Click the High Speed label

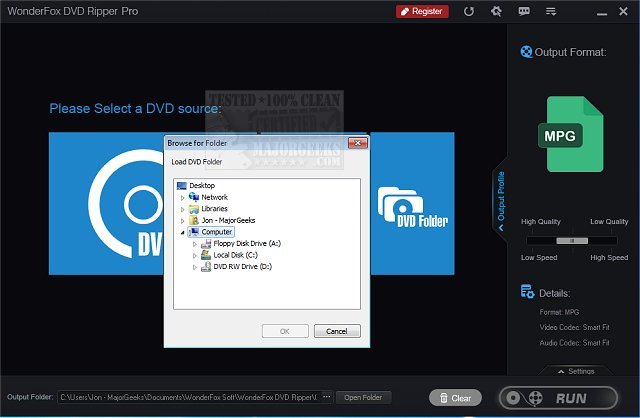(x=609, y=258)
